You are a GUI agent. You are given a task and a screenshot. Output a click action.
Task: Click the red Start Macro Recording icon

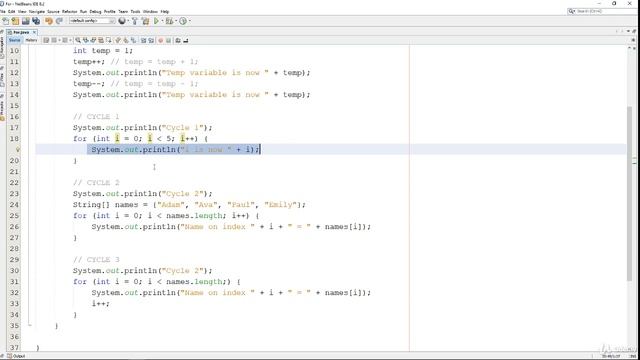[161, 40]
